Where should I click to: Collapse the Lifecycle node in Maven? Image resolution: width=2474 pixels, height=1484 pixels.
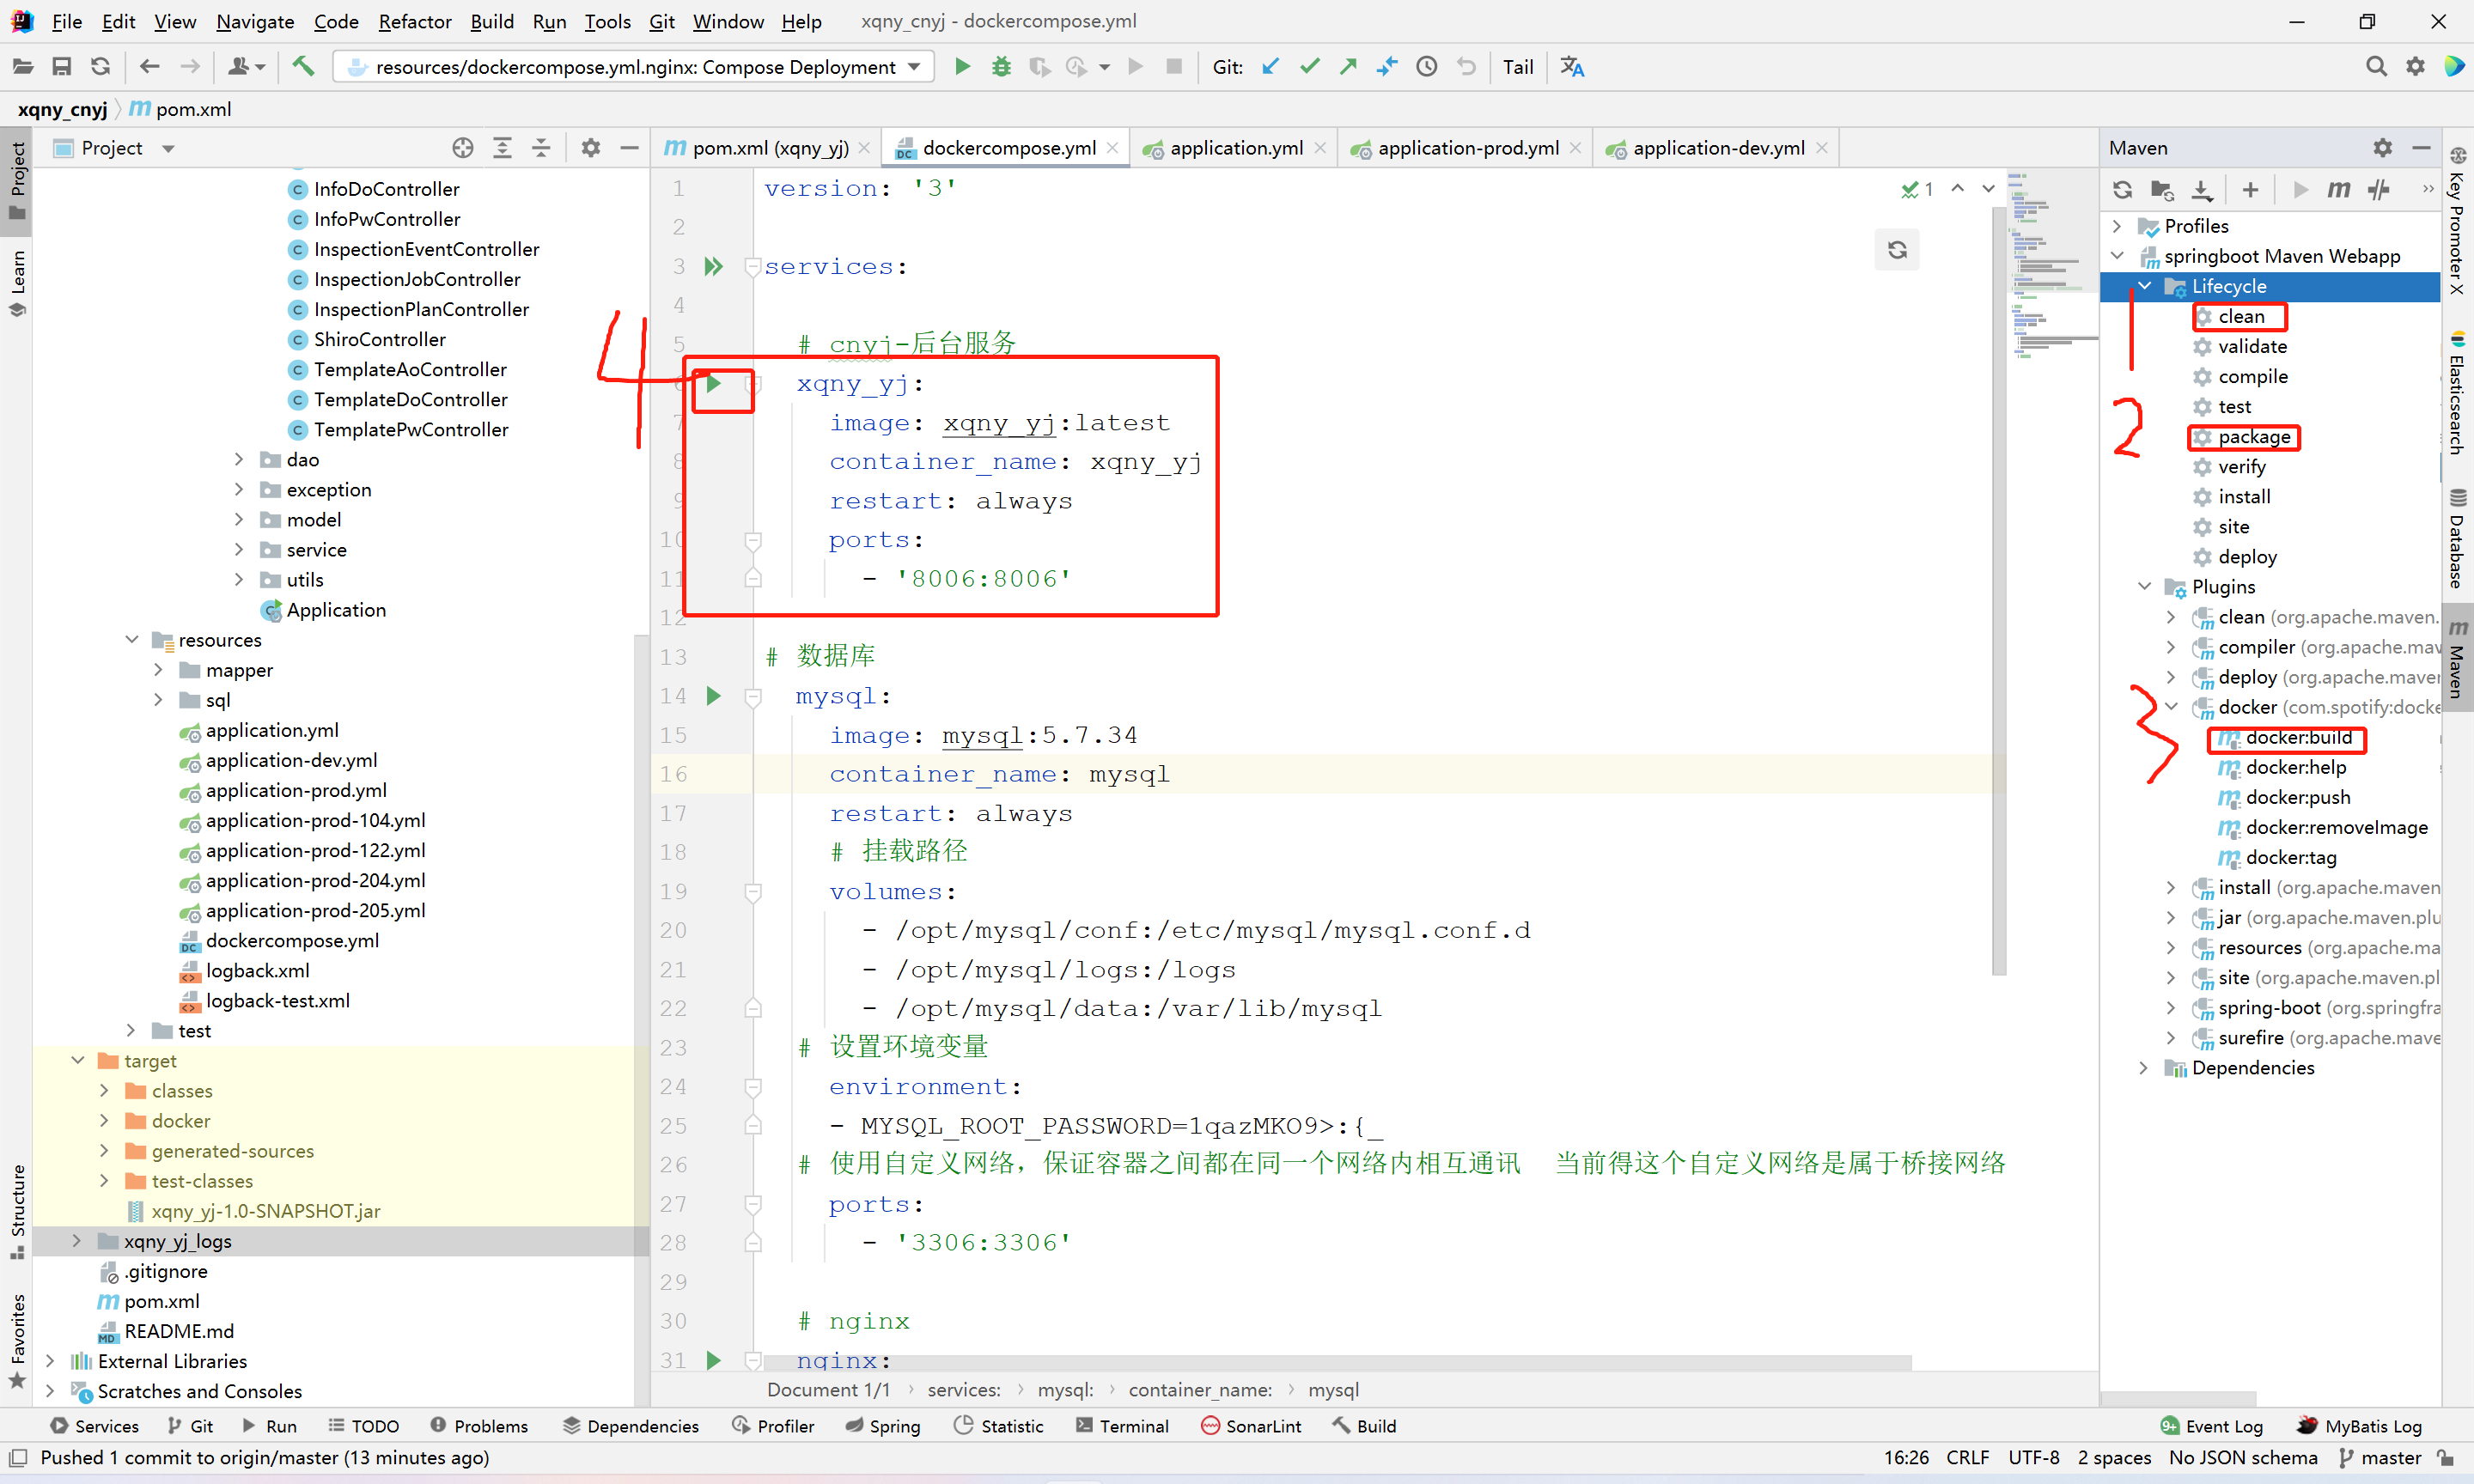point(2144,286)
